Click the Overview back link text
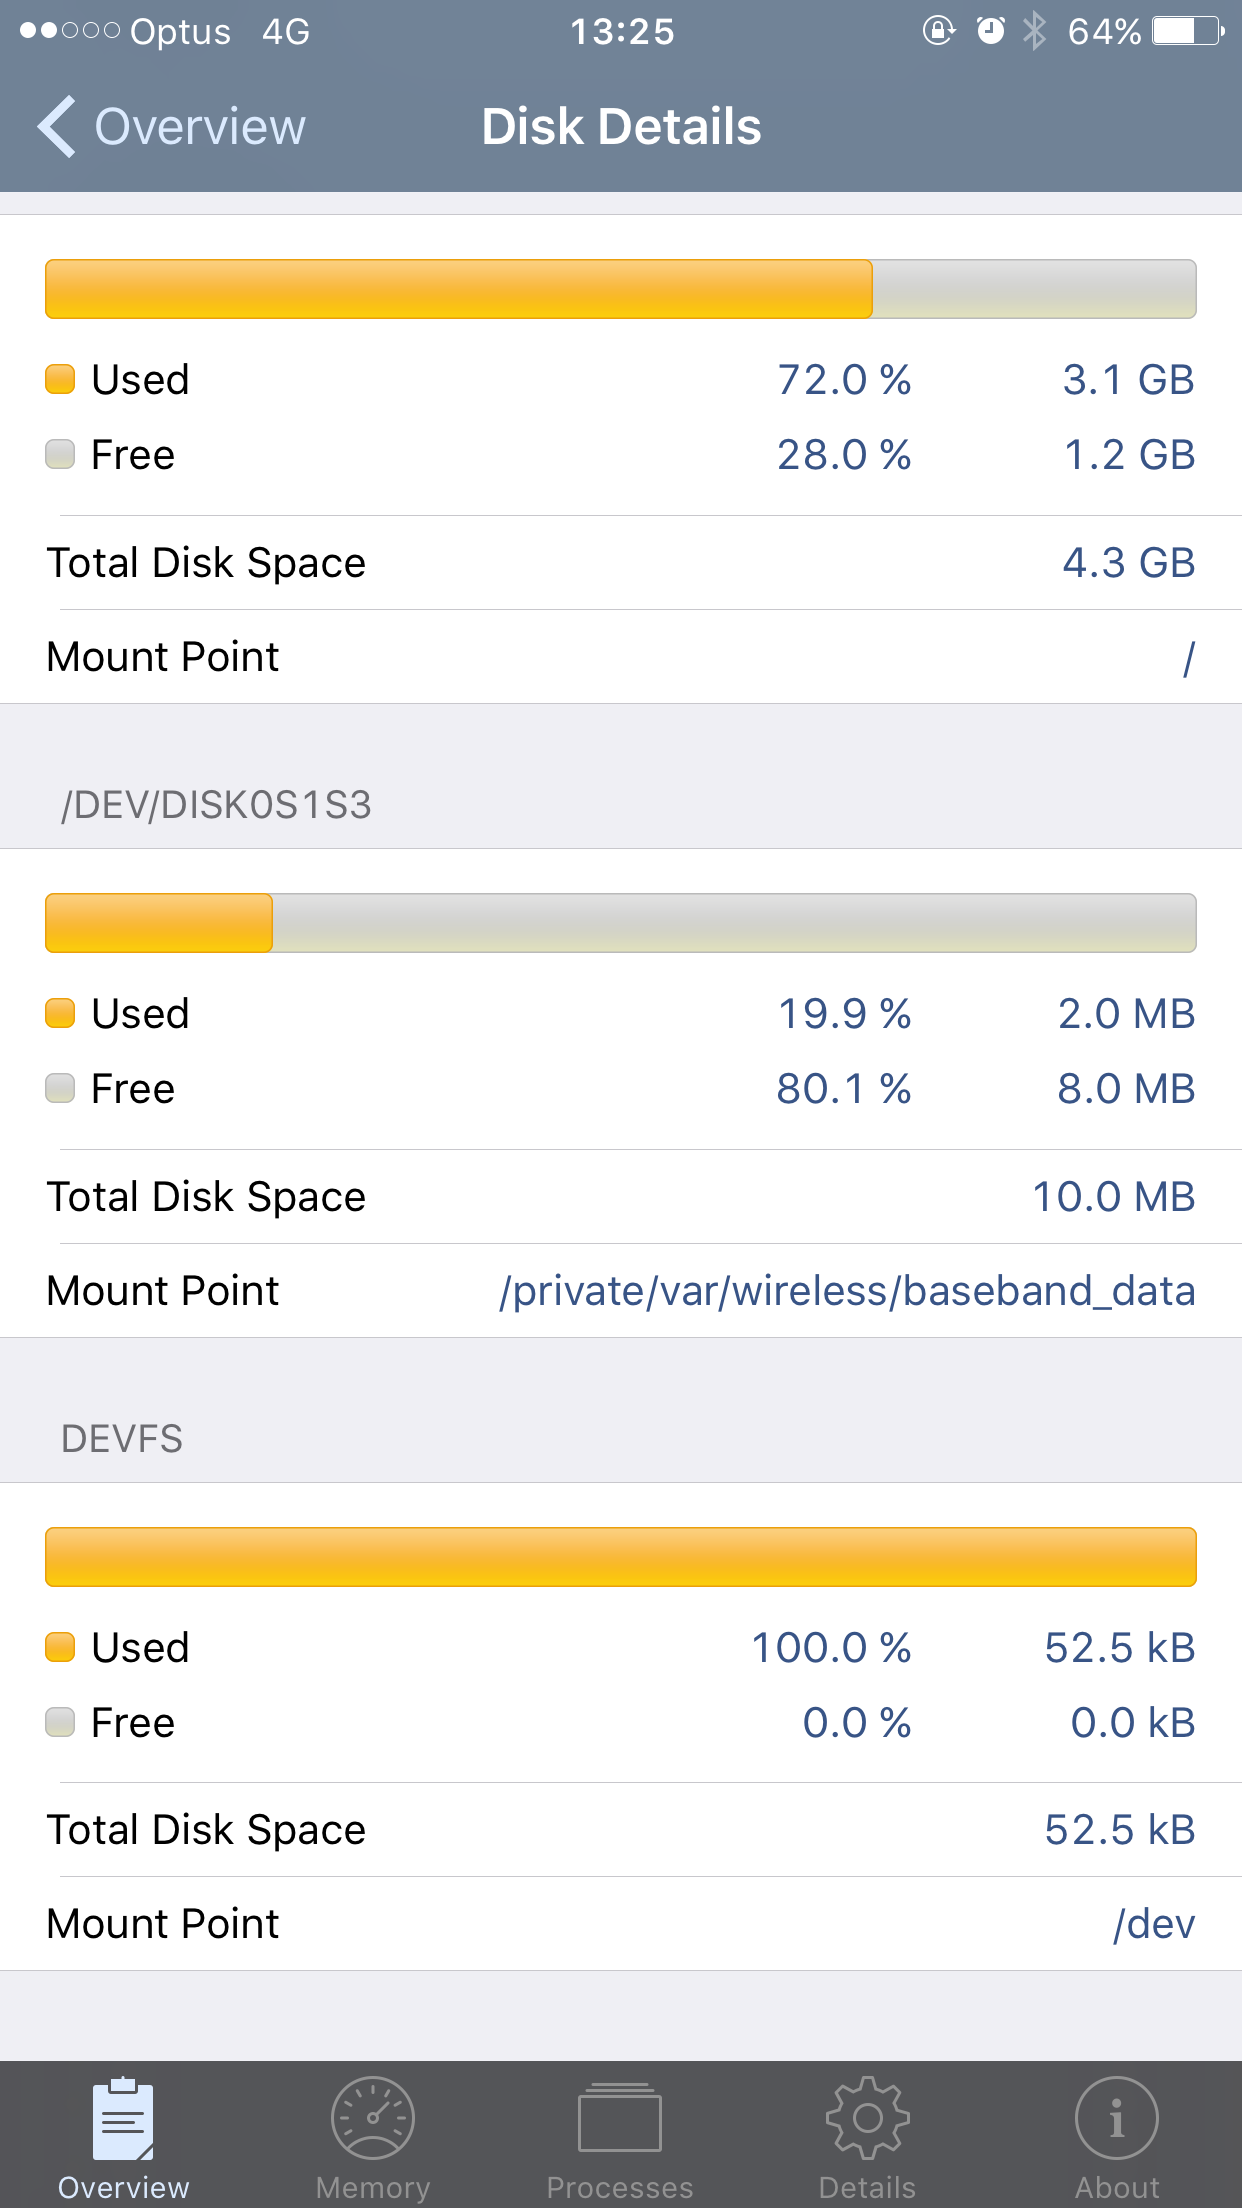This screenshot has width=1242, height=2208. pos(200,127)
